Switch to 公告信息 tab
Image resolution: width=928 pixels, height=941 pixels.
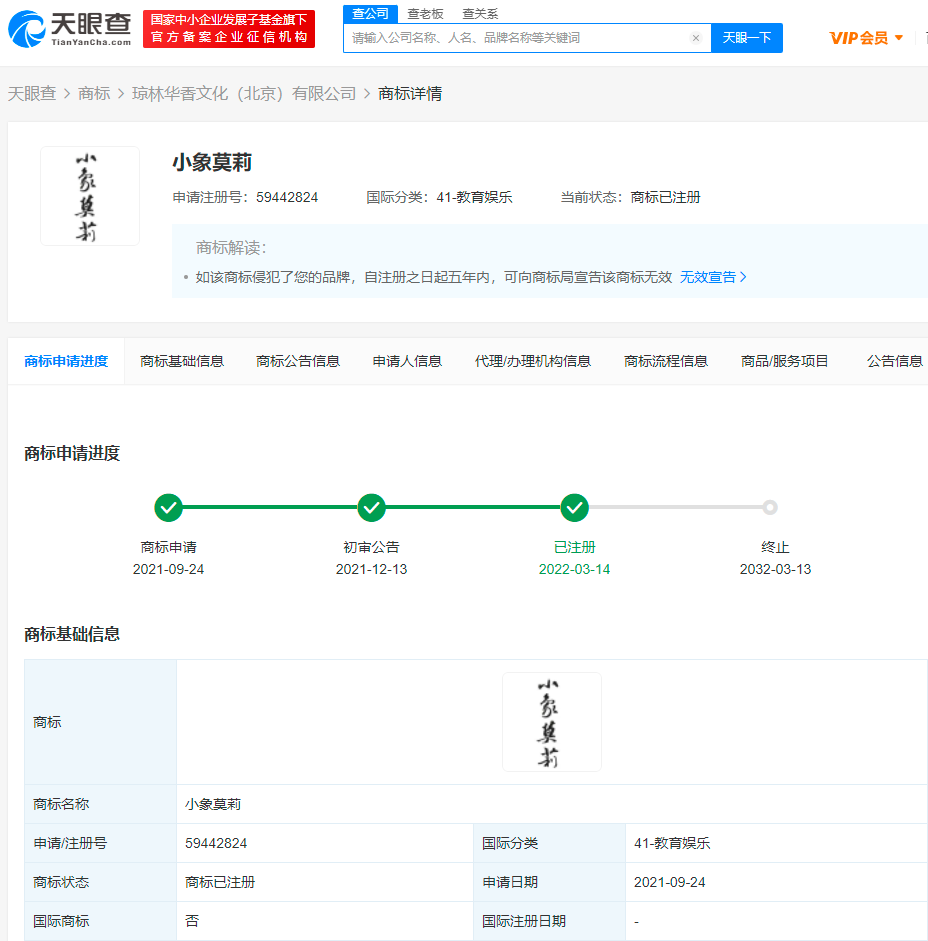click(894, 361)
